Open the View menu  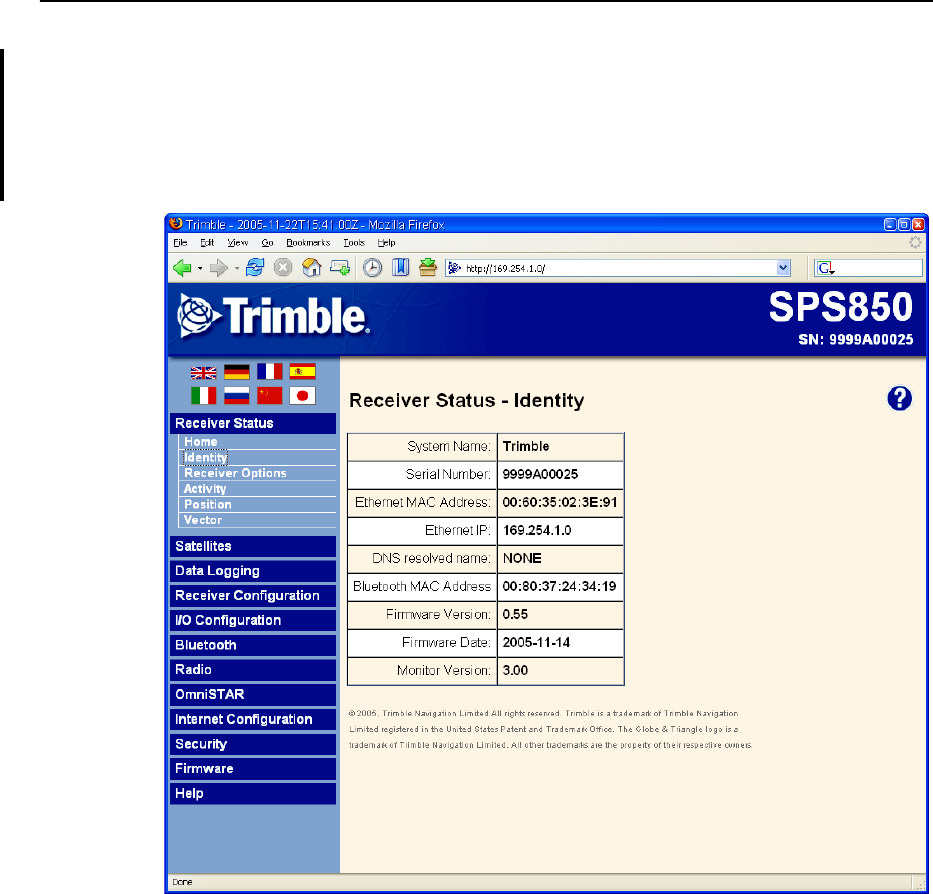(237, 243)
